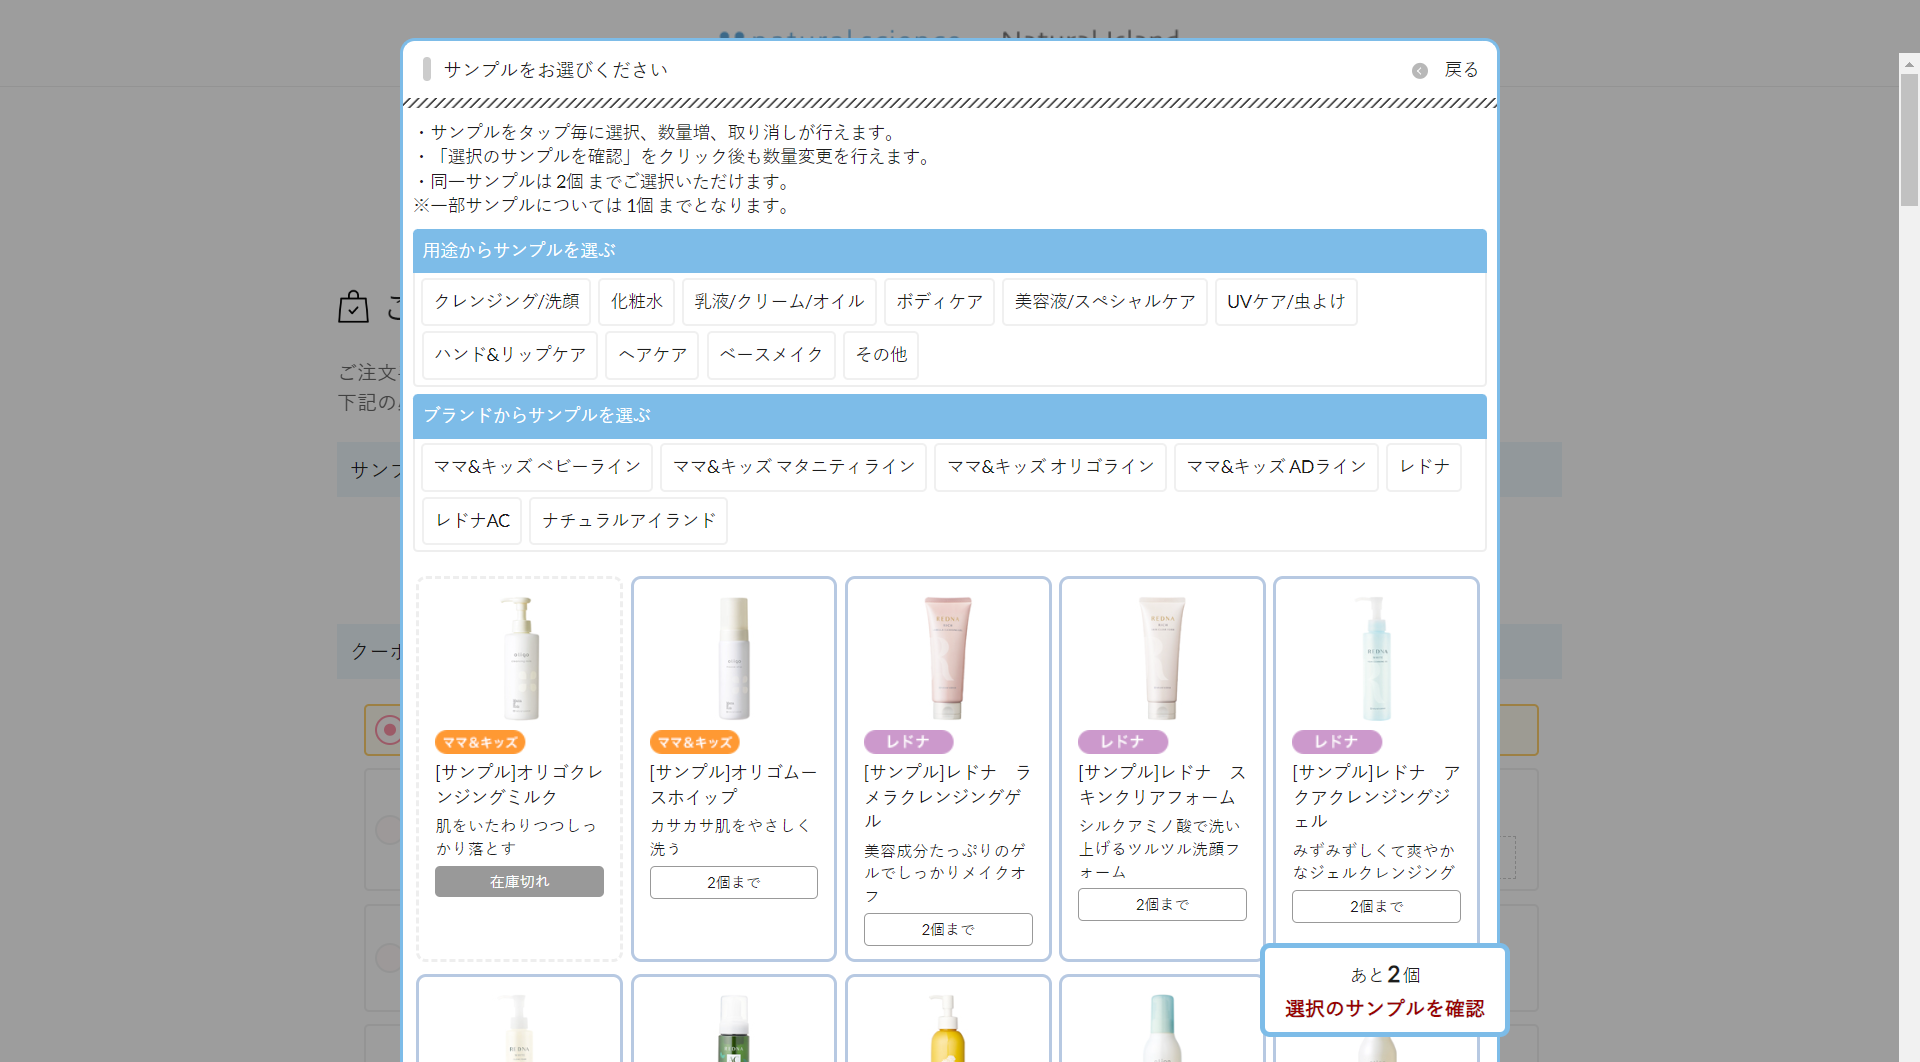Add アクアクレンジングジェル via 2個まで button
The image size is (1920, 1062).
point(1376,907)
